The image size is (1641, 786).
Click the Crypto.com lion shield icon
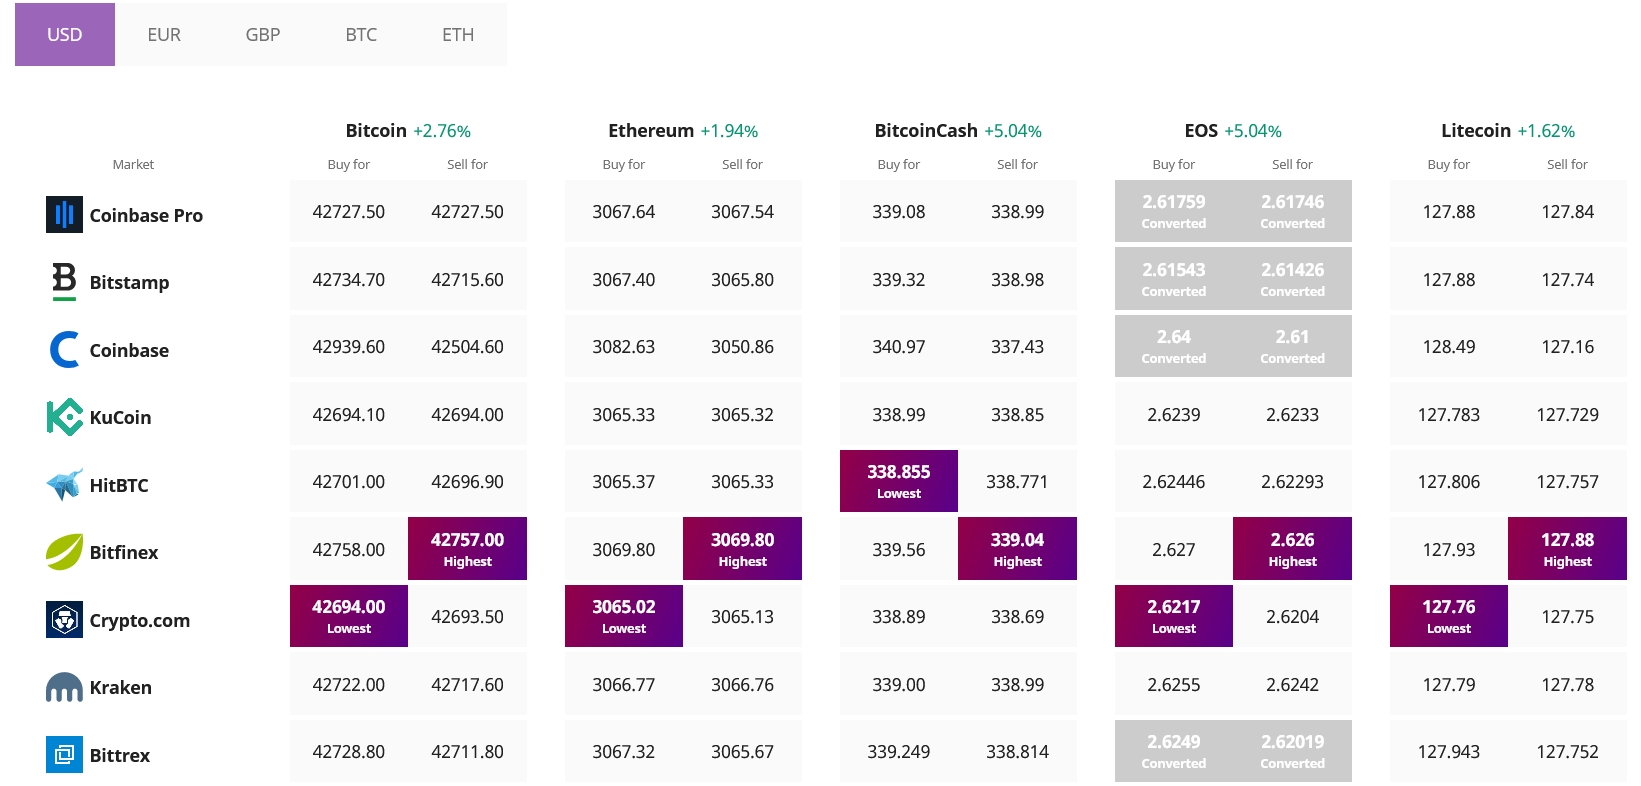(64, 620)
